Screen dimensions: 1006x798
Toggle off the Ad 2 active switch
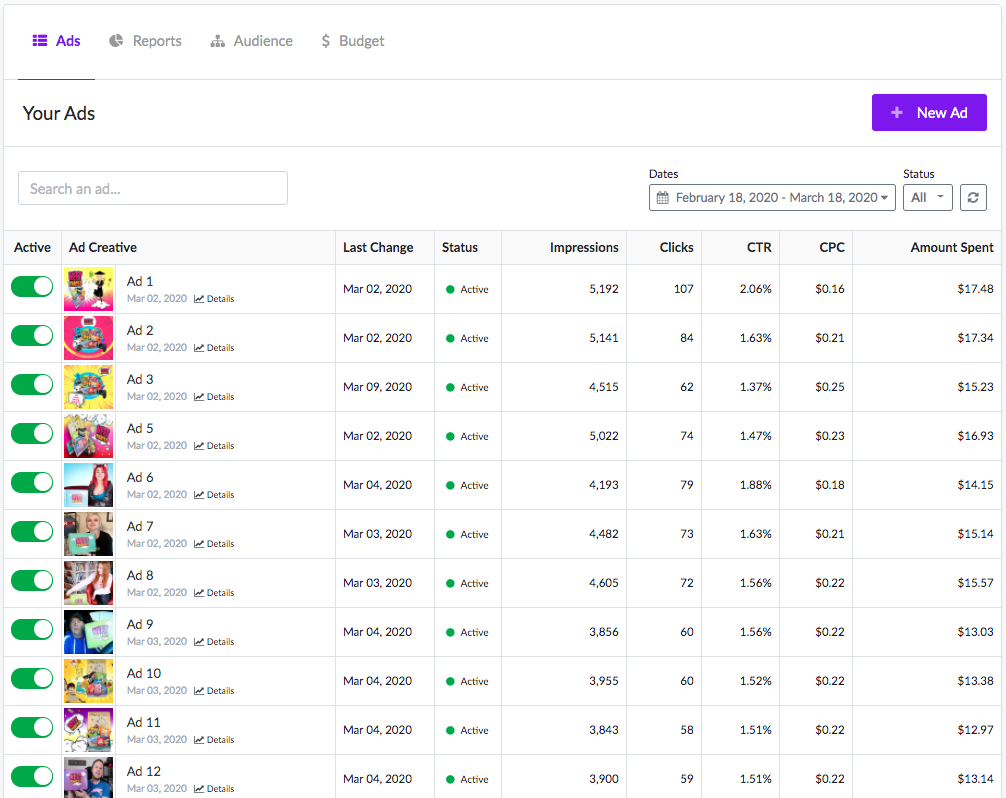click(32, 335)
